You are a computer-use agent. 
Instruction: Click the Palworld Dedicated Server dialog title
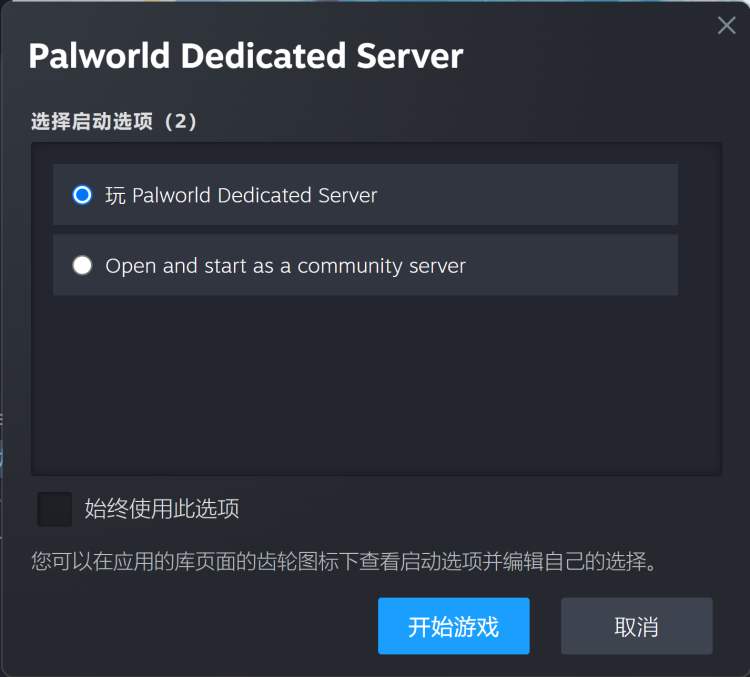click(246, 56)
